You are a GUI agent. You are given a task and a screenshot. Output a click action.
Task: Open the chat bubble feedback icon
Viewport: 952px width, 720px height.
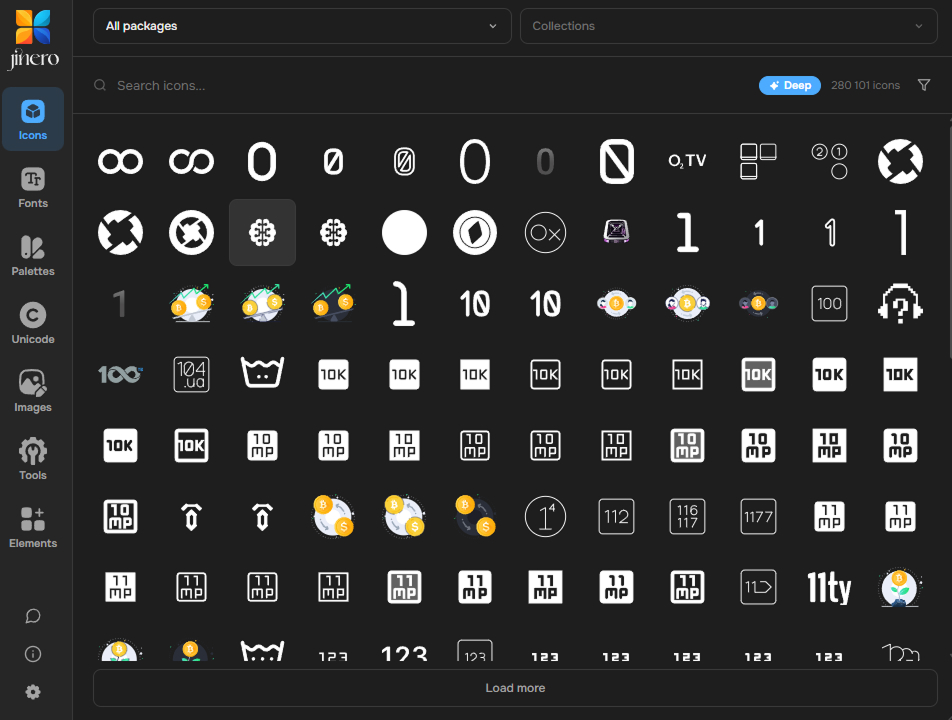pos(33,616)
